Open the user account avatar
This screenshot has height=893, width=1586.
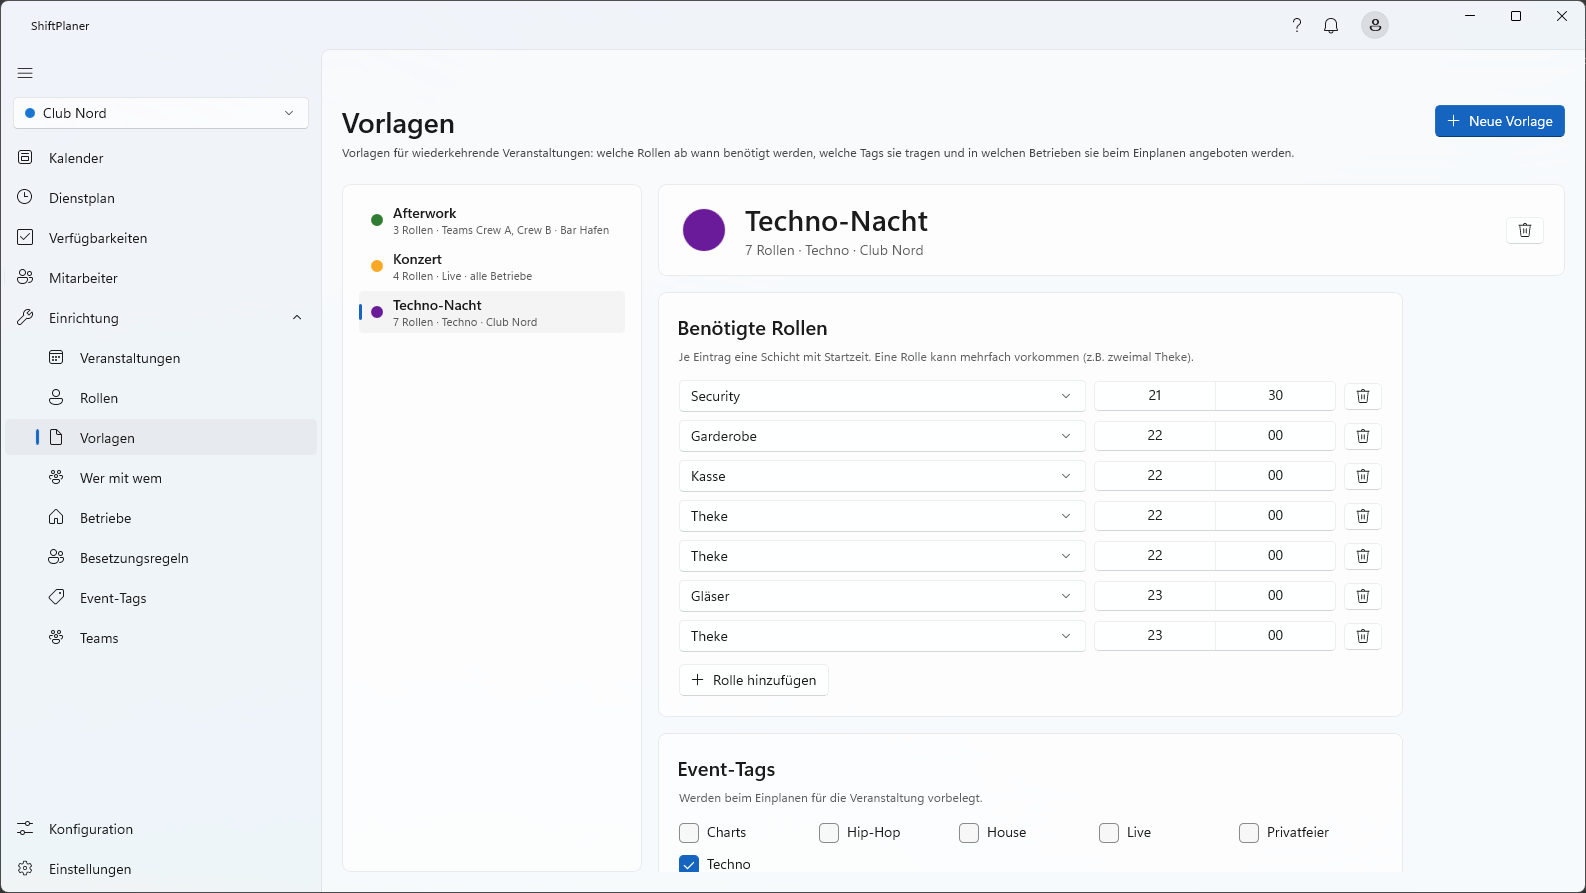click(1375, 26)
